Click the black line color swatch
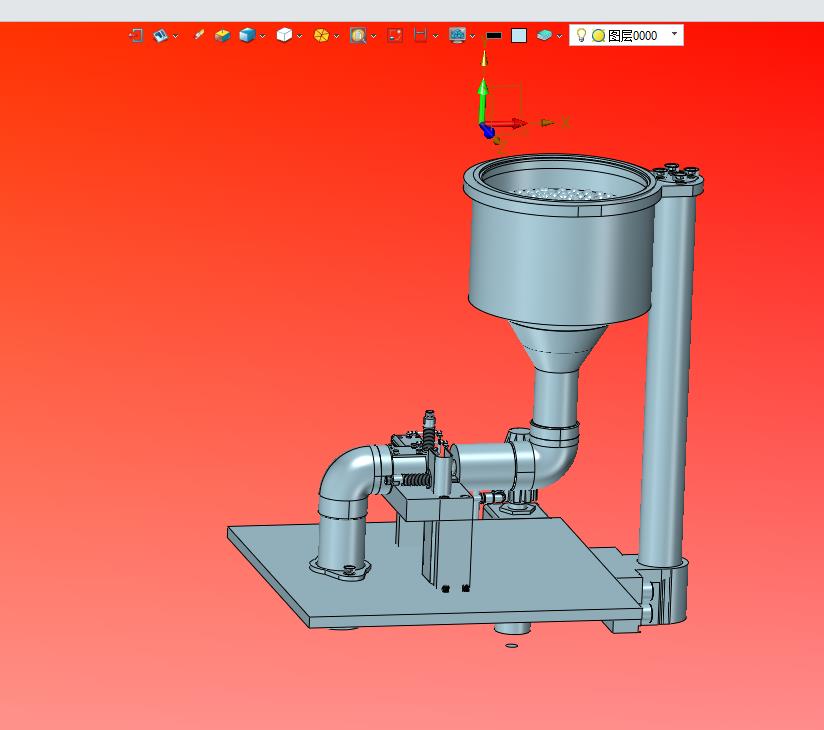 click(494, 36)
